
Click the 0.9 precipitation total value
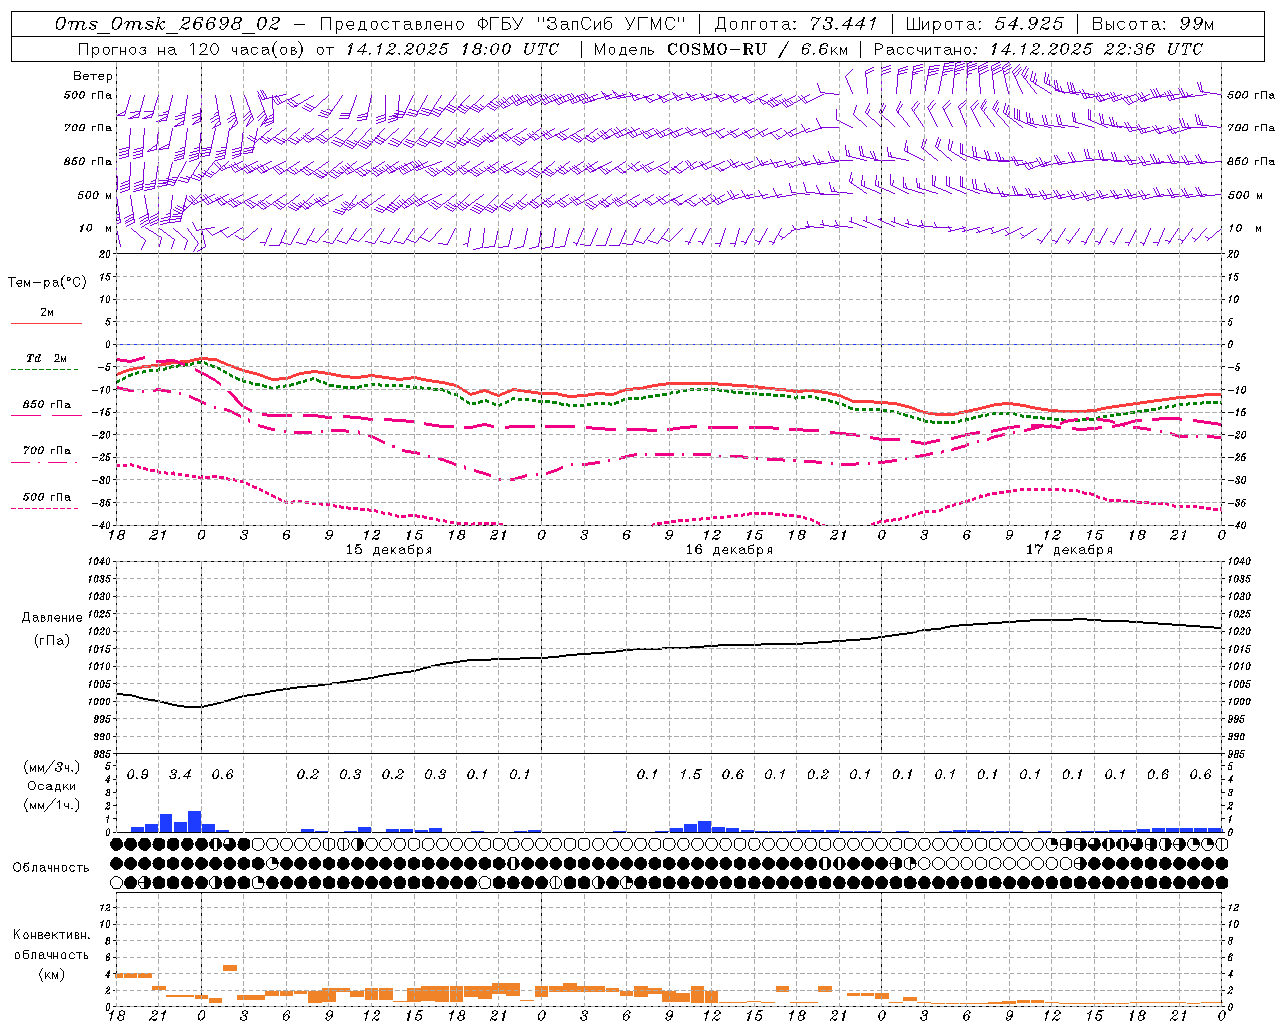[x=138, y=775]
